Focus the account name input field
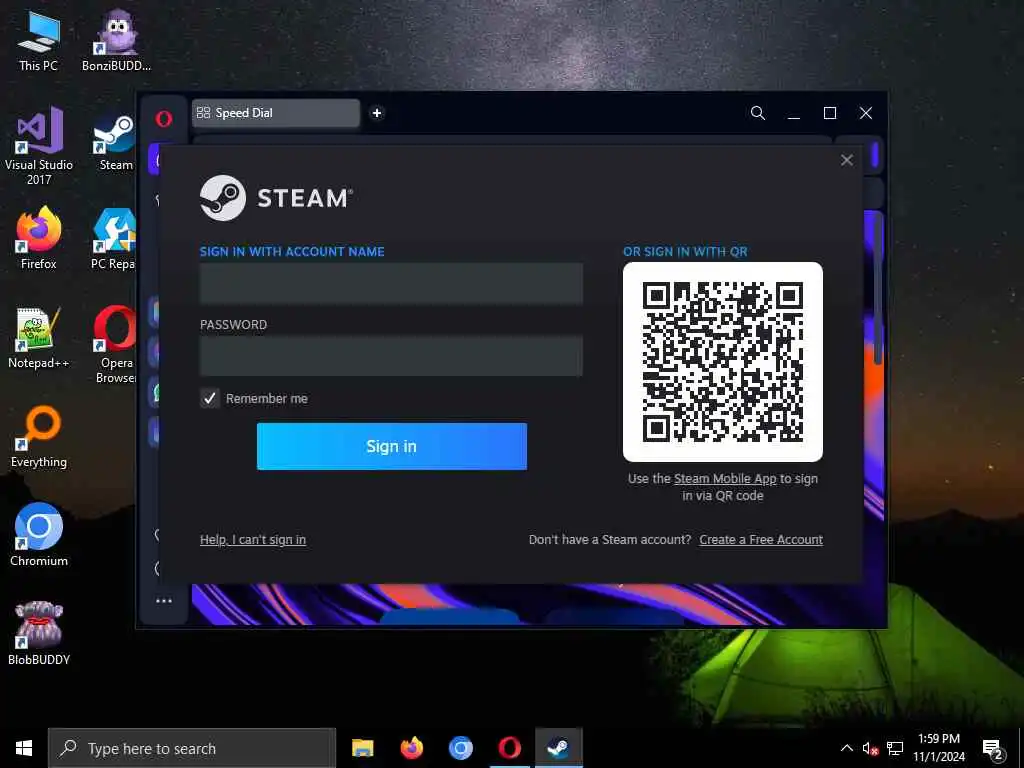1024x768 pixels. coord(391,283)
